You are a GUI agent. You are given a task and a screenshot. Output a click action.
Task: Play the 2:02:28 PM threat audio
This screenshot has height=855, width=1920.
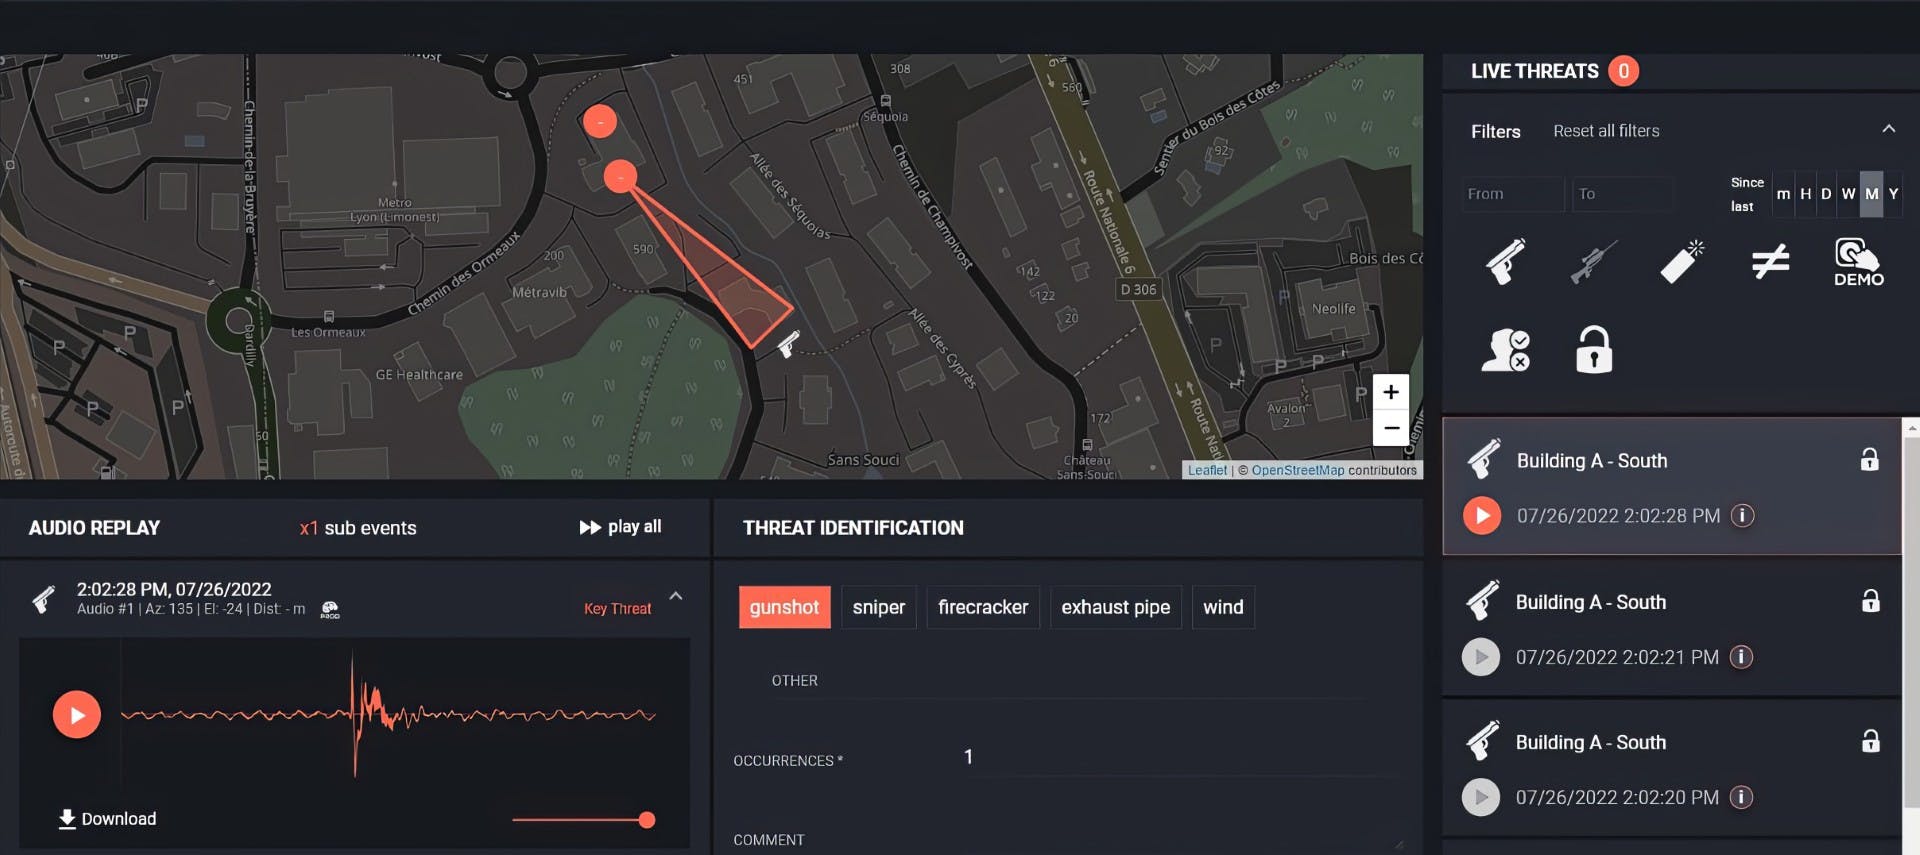click(x=1482, y=516)
